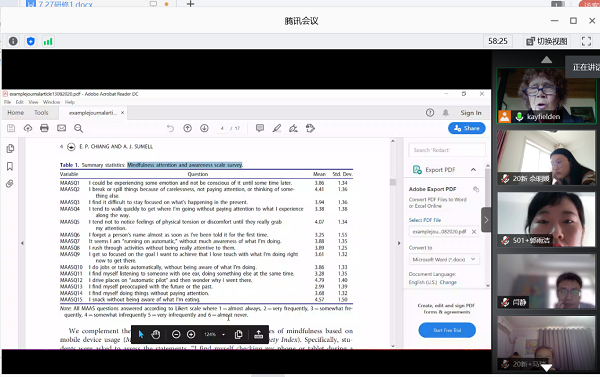Enter fullscreen mode in Tencent Meeting

[587, 41]
